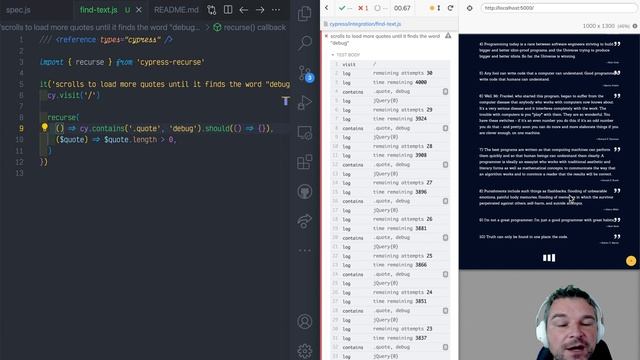
Task: Select 'time remaining 3866' log row
Action: click(390, 265)
